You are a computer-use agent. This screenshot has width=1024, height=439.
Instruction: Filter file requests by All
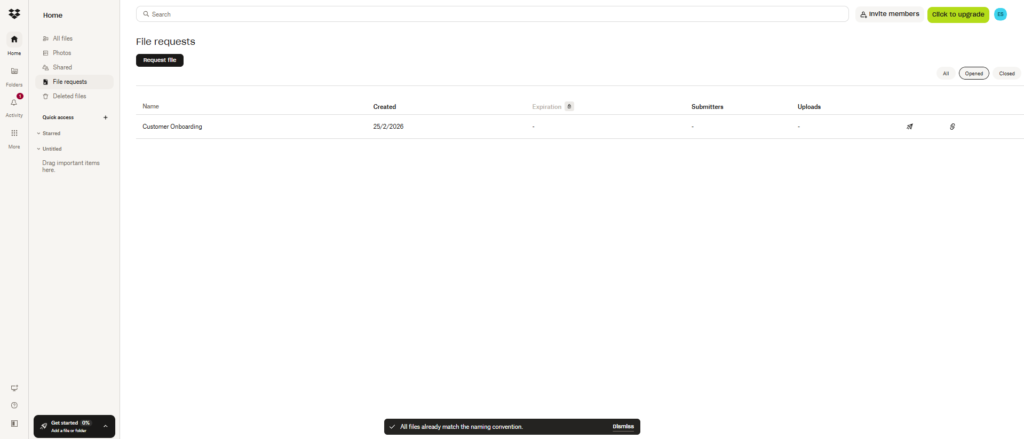945,73
